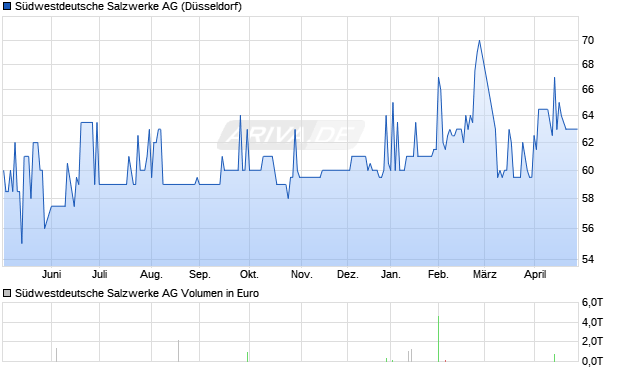Click the price axis value 62

(588, 142)
